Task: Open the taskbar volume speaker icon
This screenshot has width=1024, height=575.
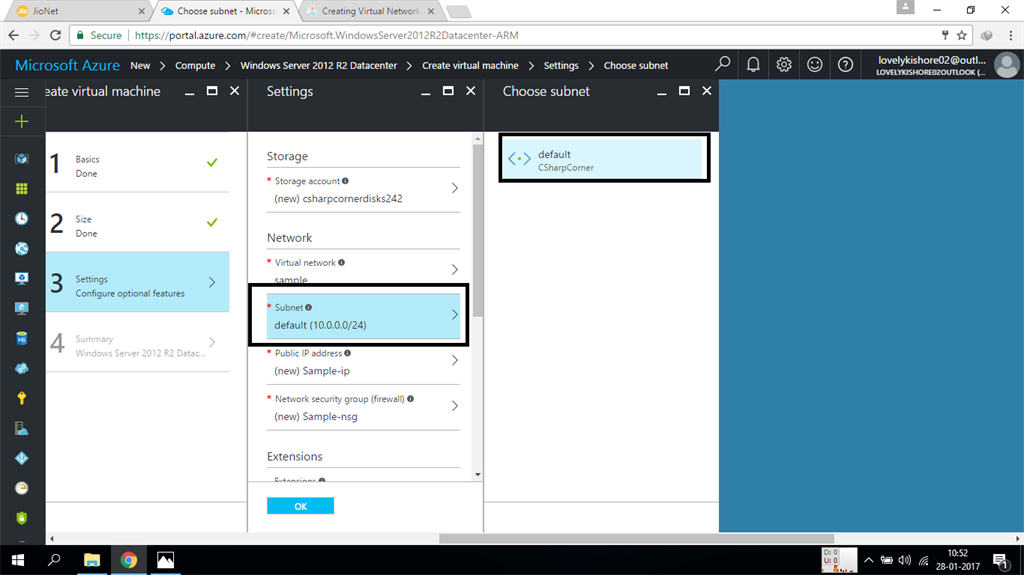Action: pos(904,560)
